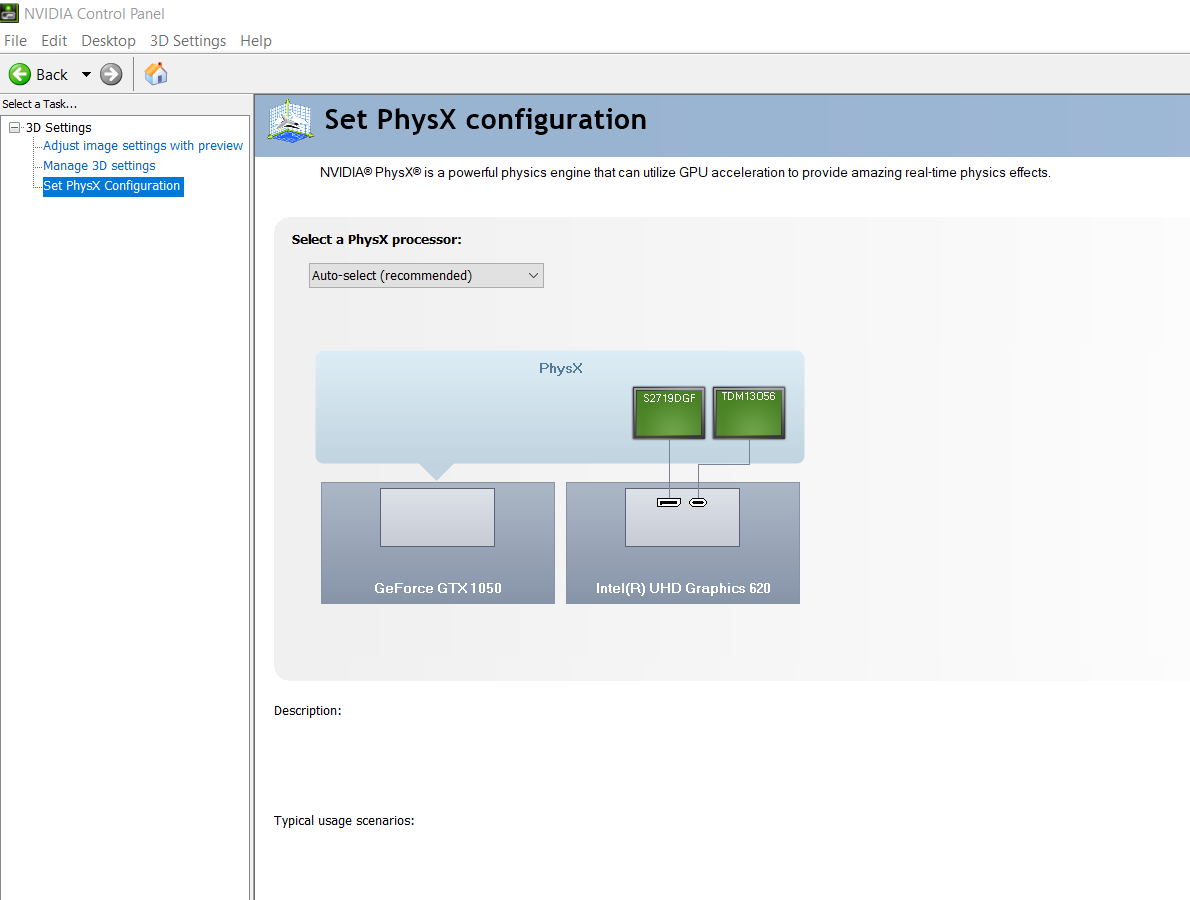This screenshot has height=900, width=1190.
Task: Click the GeForce GTX 1050 GPU box
Action: click(438, 543)
